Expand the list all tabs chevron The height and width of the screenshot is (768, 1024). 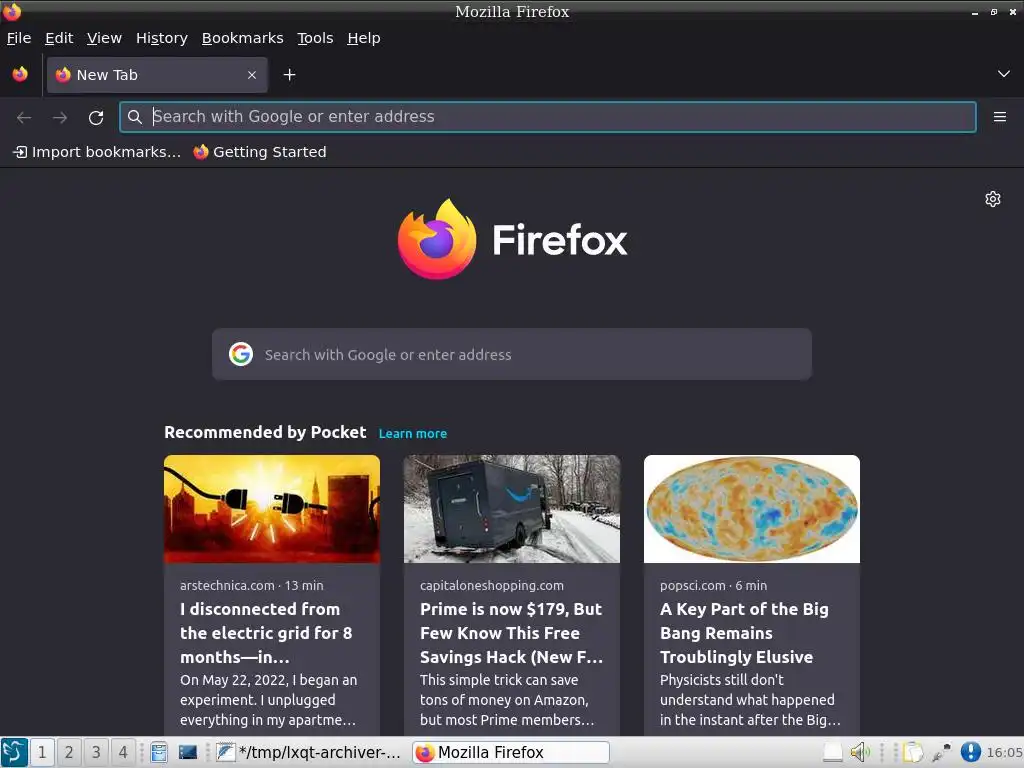1004,74
